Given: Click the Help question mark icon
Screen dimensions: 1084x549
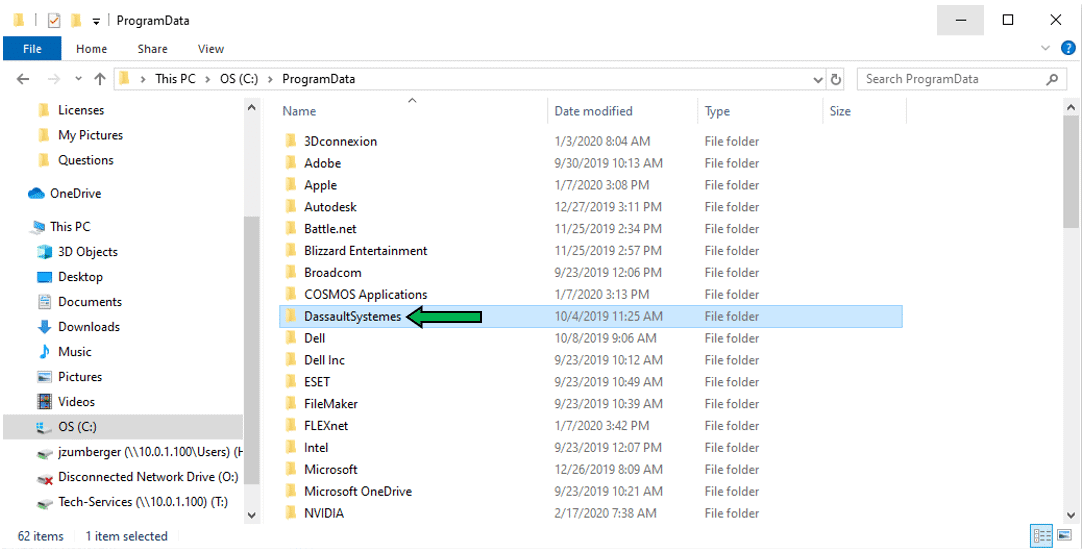Looking at the screenshot, I should pos(1068,48).
